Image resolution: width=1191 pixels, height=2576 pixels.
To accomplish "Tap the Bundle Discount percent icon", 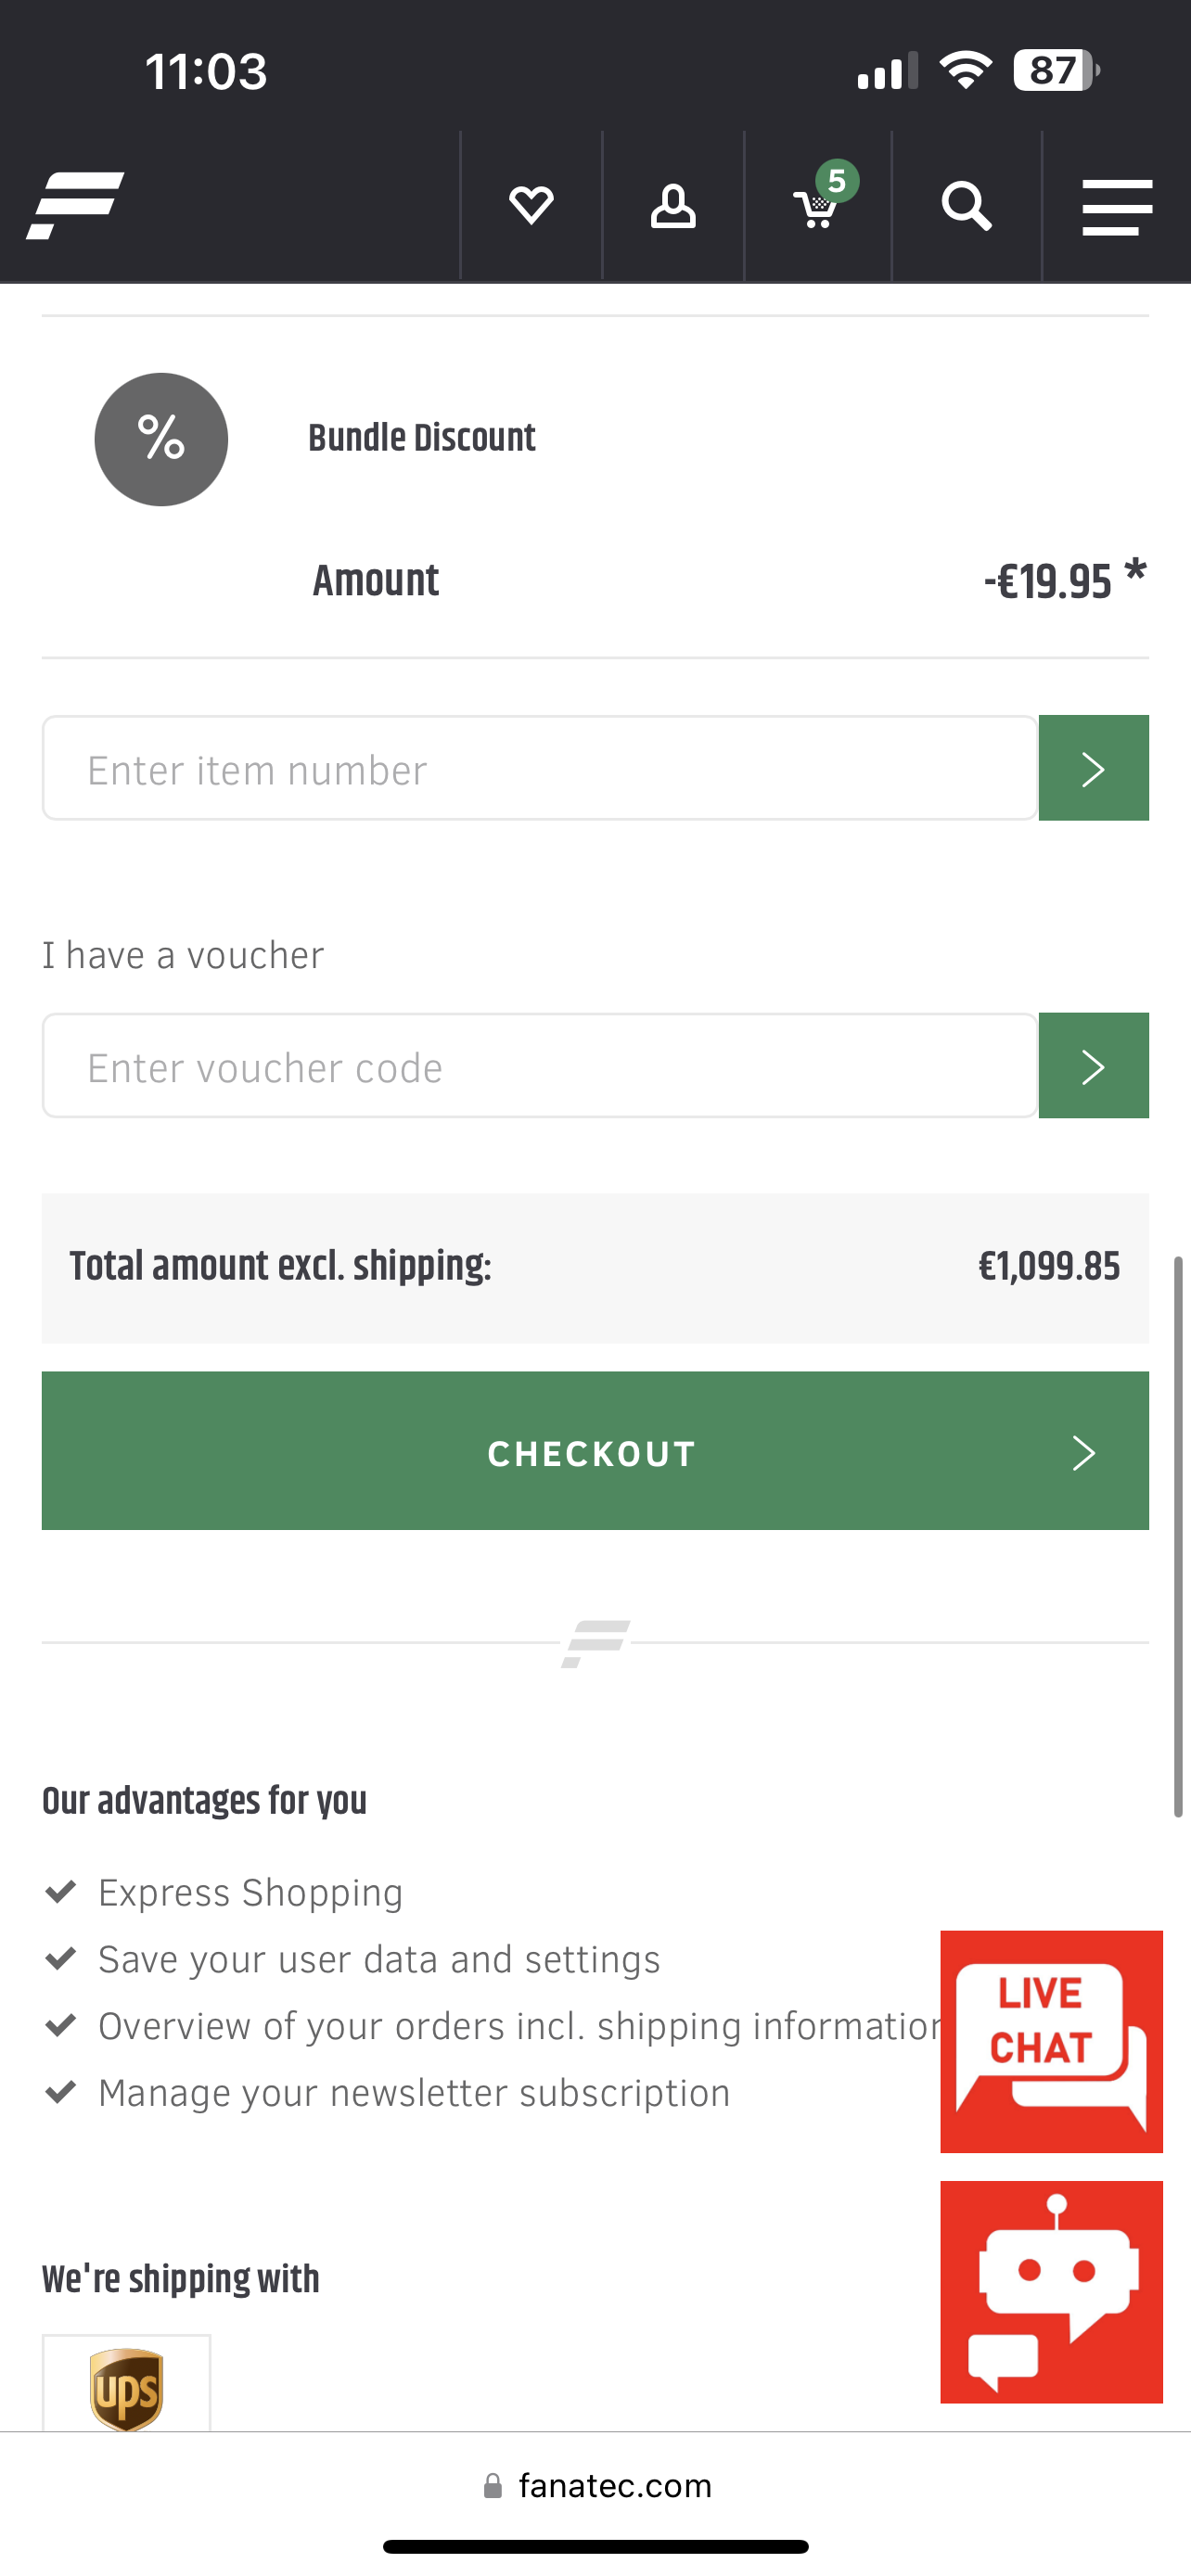I will [161, 439].
